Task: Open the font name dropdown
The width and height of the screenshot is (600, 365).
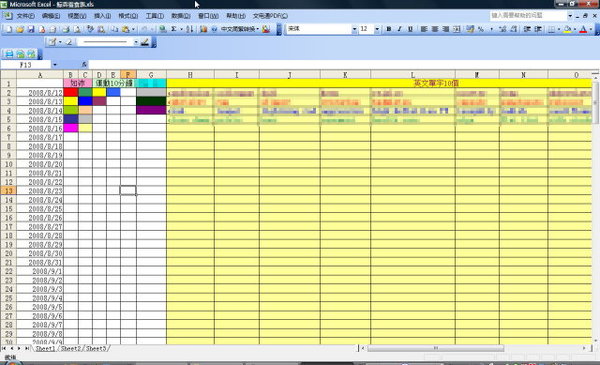Action: pyautogui.click(x=354, y=29)
